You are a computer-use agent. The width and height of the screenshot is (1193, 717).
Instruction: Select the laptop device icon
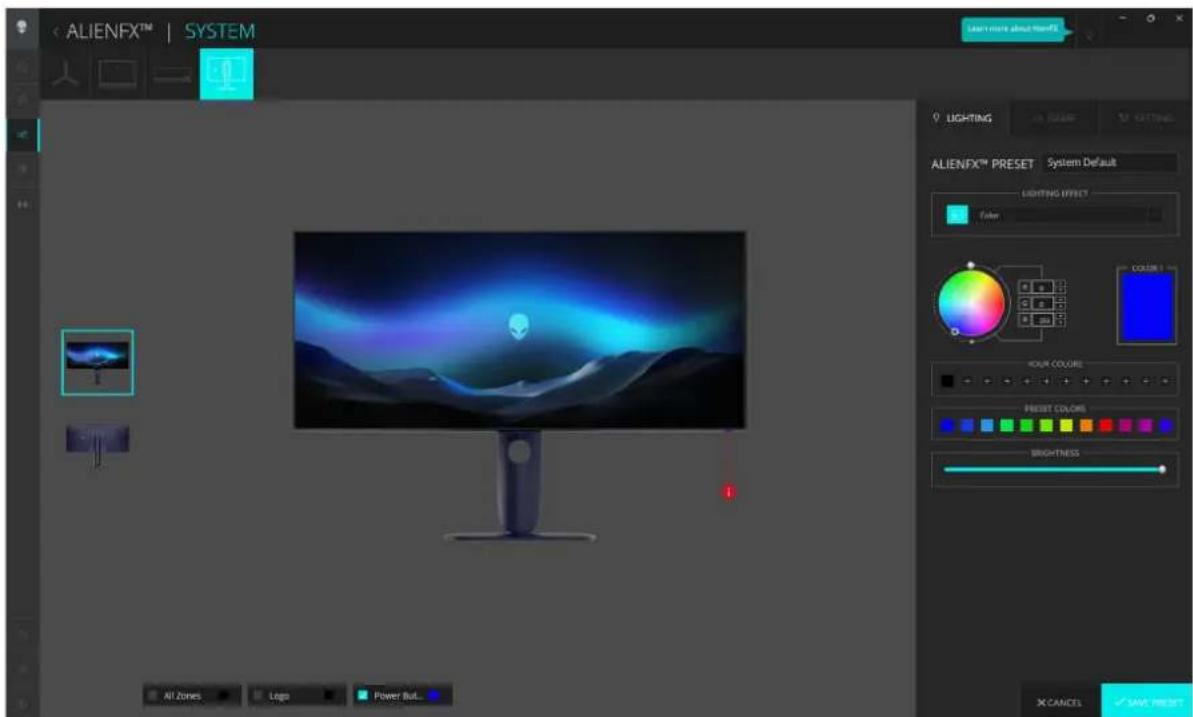tap(118, 74)
